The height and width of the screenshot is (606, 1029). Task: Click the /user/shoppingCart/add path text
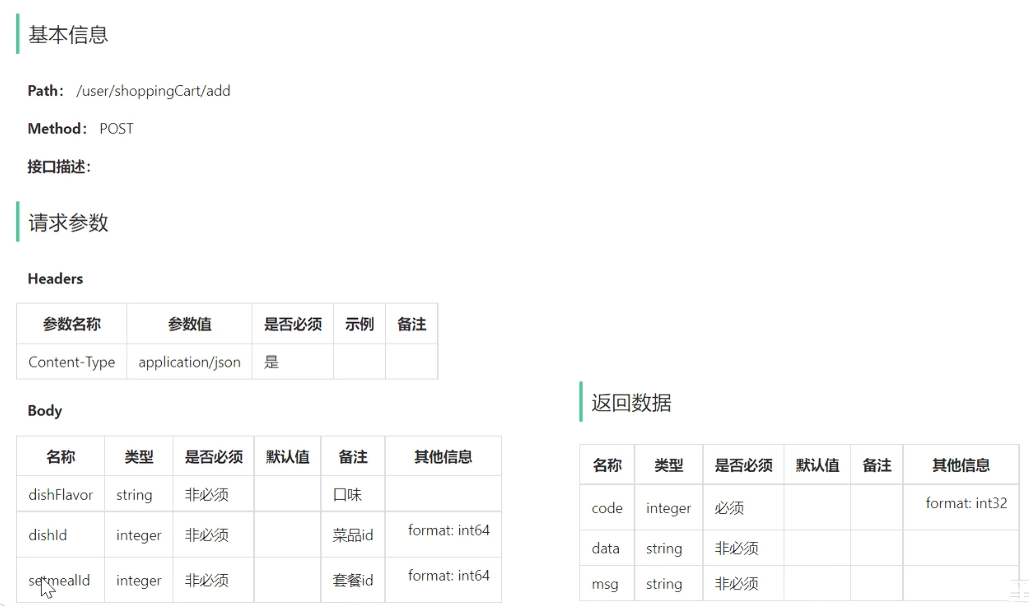point(153,91)
